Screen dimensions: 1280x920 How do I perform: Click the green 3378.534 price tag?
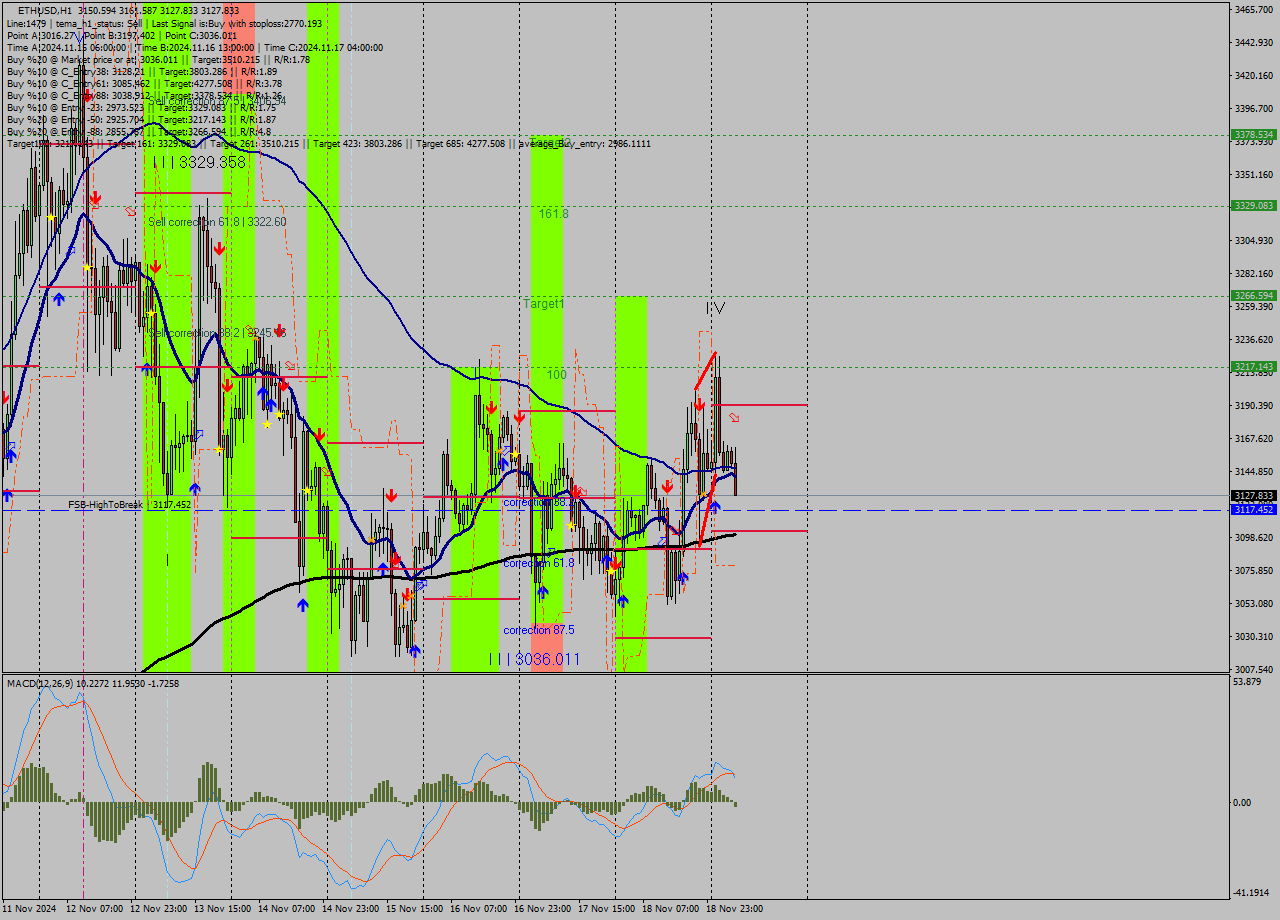pos(1254,134)
